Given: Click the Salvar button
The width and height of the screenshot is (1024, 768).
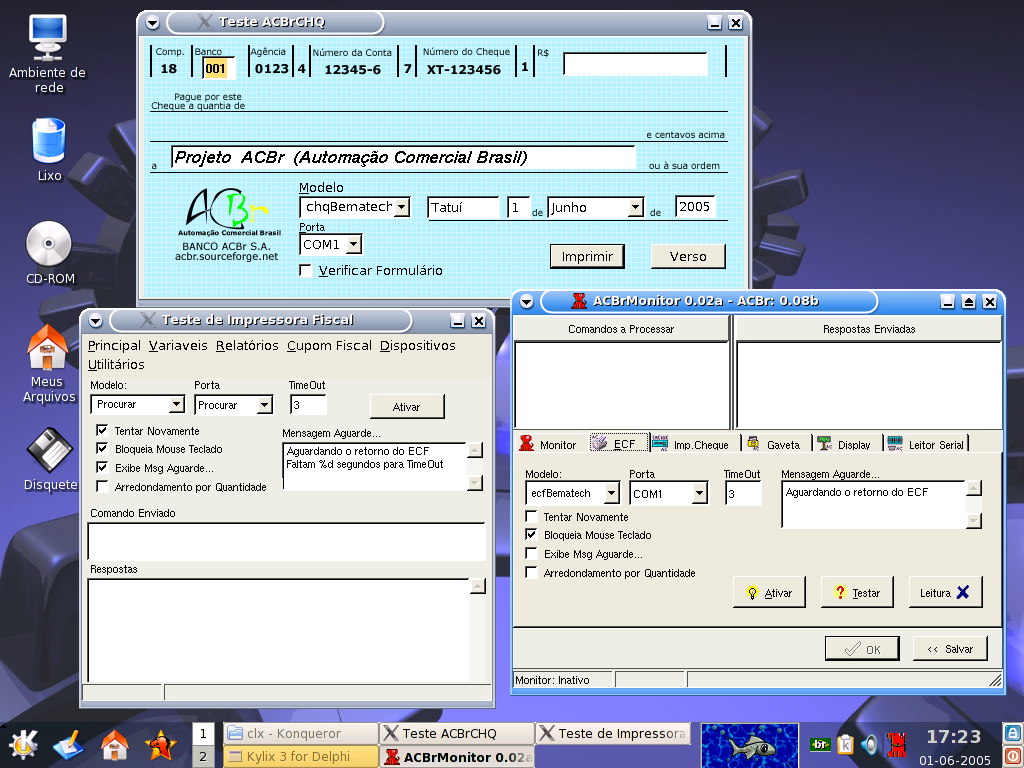Looking at the screenshot, I should [x=949, y=649].
